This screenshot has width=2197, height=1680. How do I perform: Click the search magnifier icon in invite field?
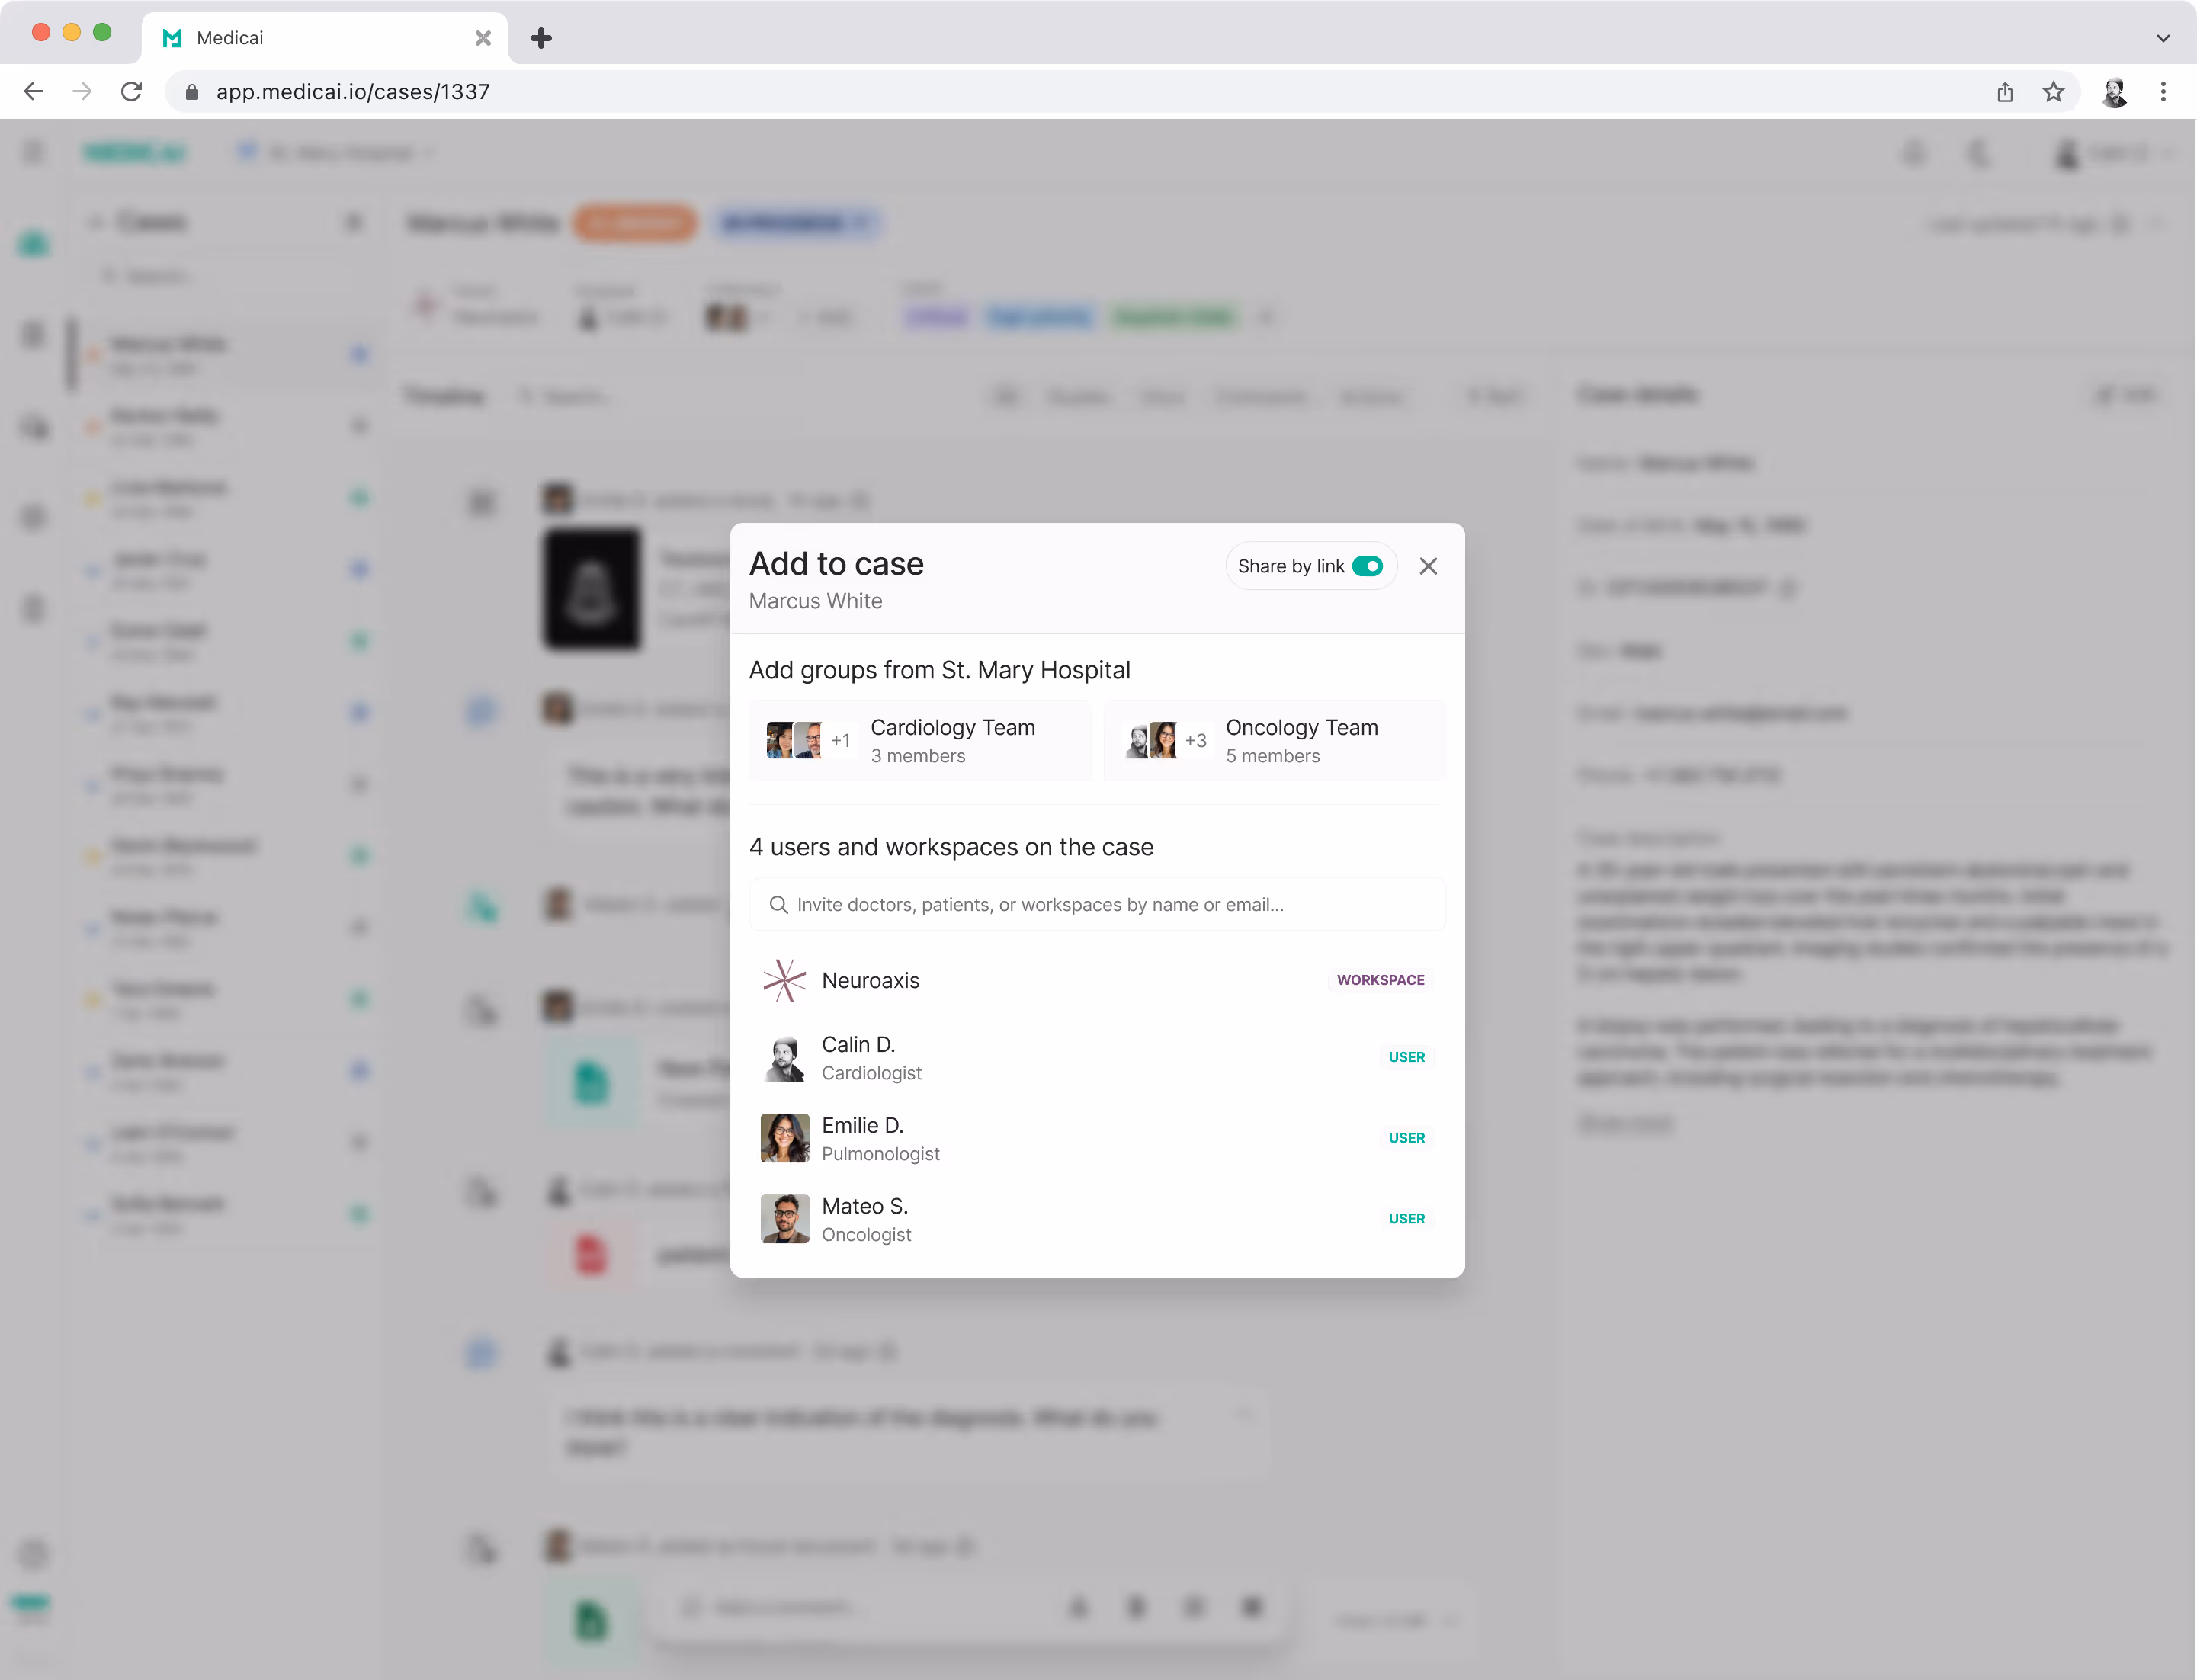[x=778, y=904]
